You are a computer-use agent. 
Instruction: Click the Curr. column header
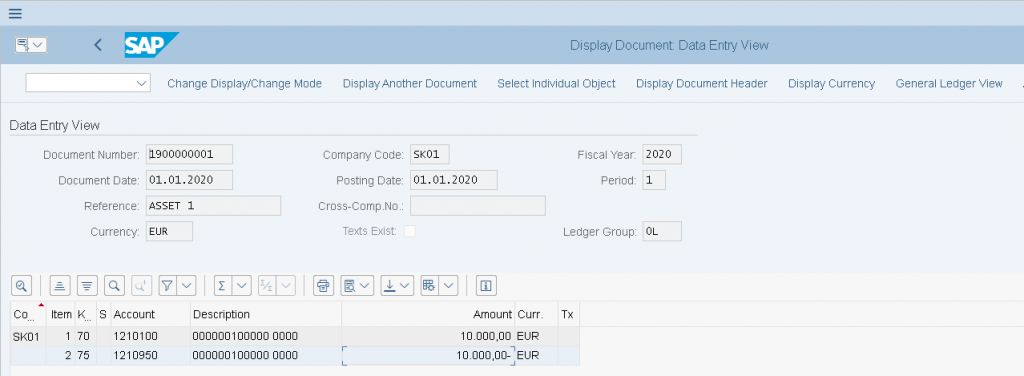[x=536, y=314]
